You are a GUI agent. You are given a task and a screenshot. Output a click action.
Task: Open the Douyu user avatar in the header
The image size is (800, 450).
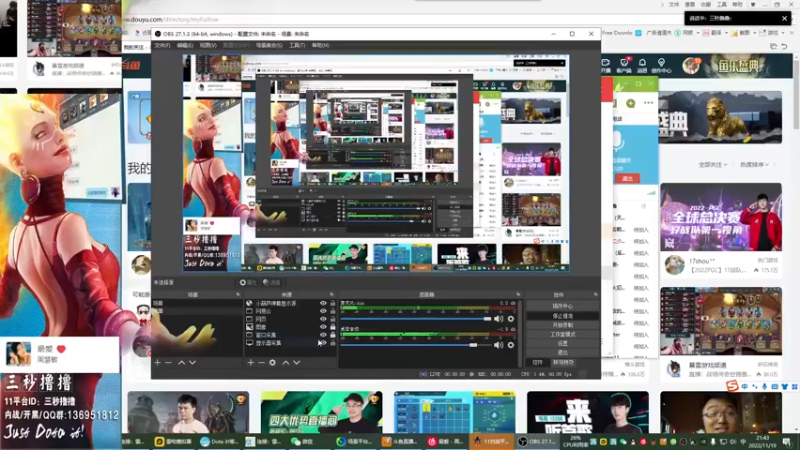tap(691, 66)
